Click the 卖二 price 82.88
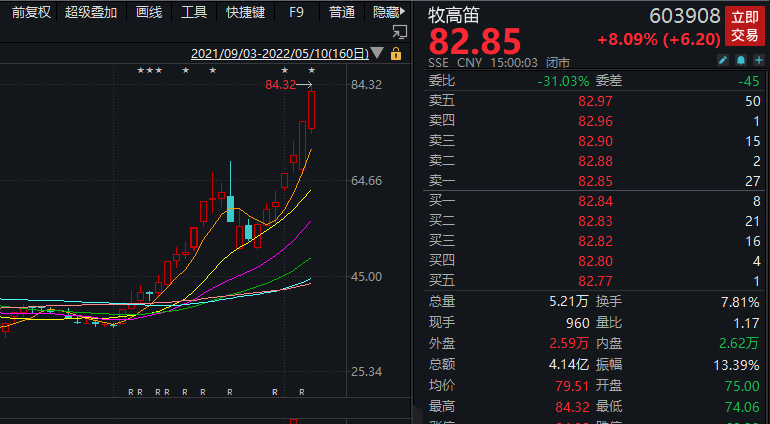The width and height of the screenshot is (770, 424). (x=595, y=161)
